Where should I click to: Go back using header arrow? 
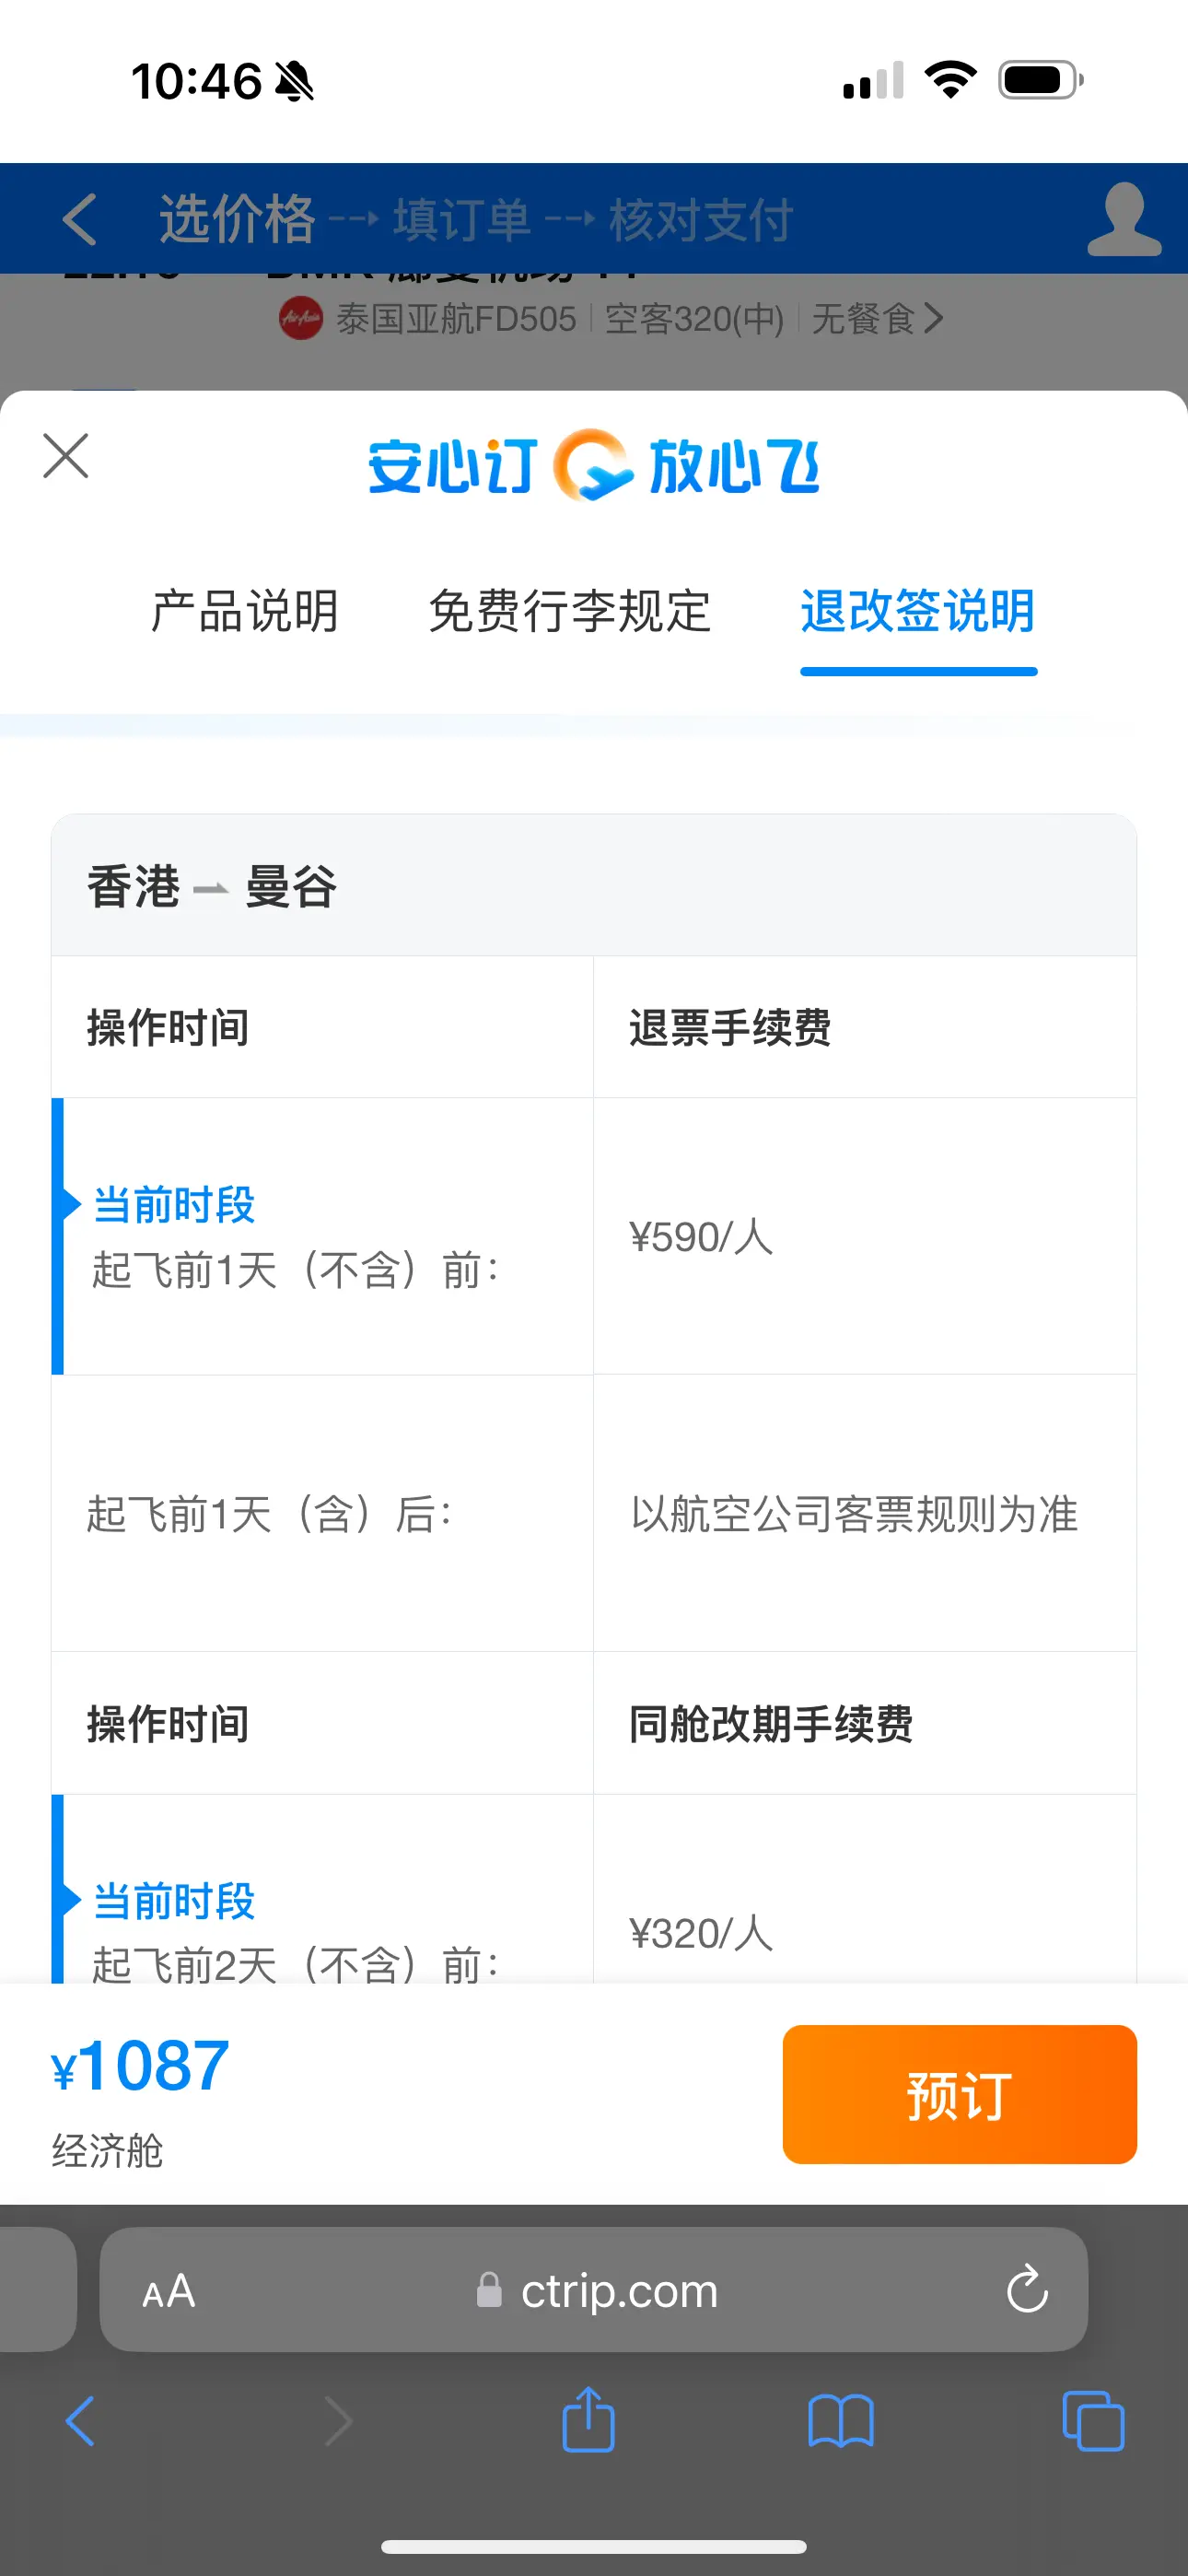coord(80,219)
